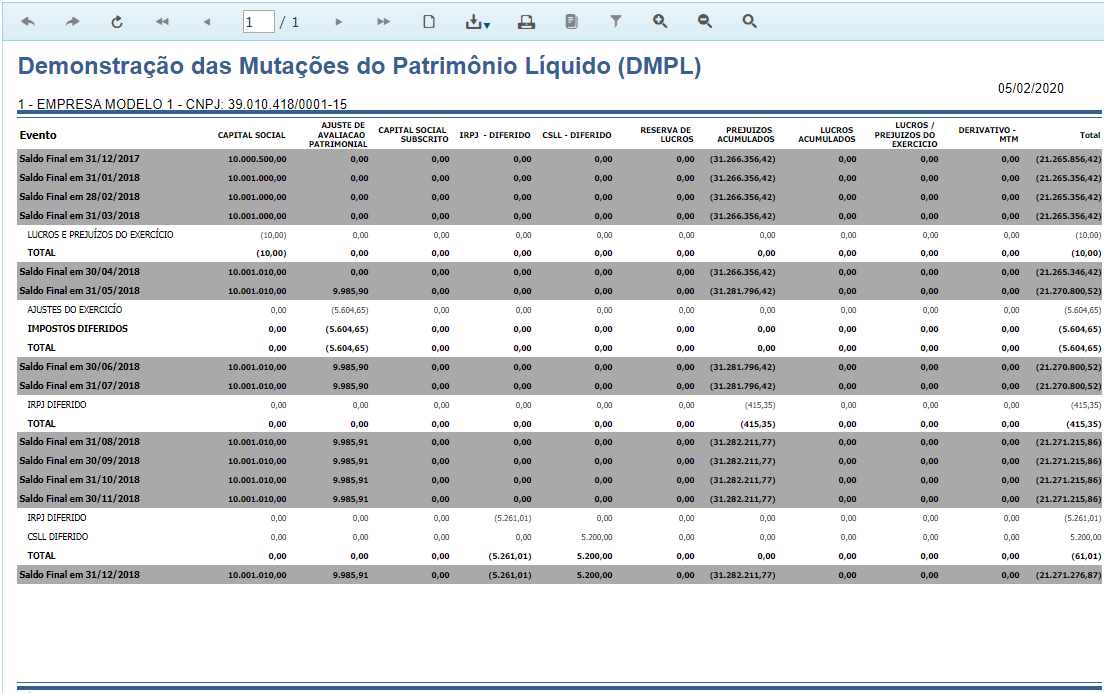Screen dimensions: 1104x693
Task: Zoom out of the report
Action: [705, 20]
